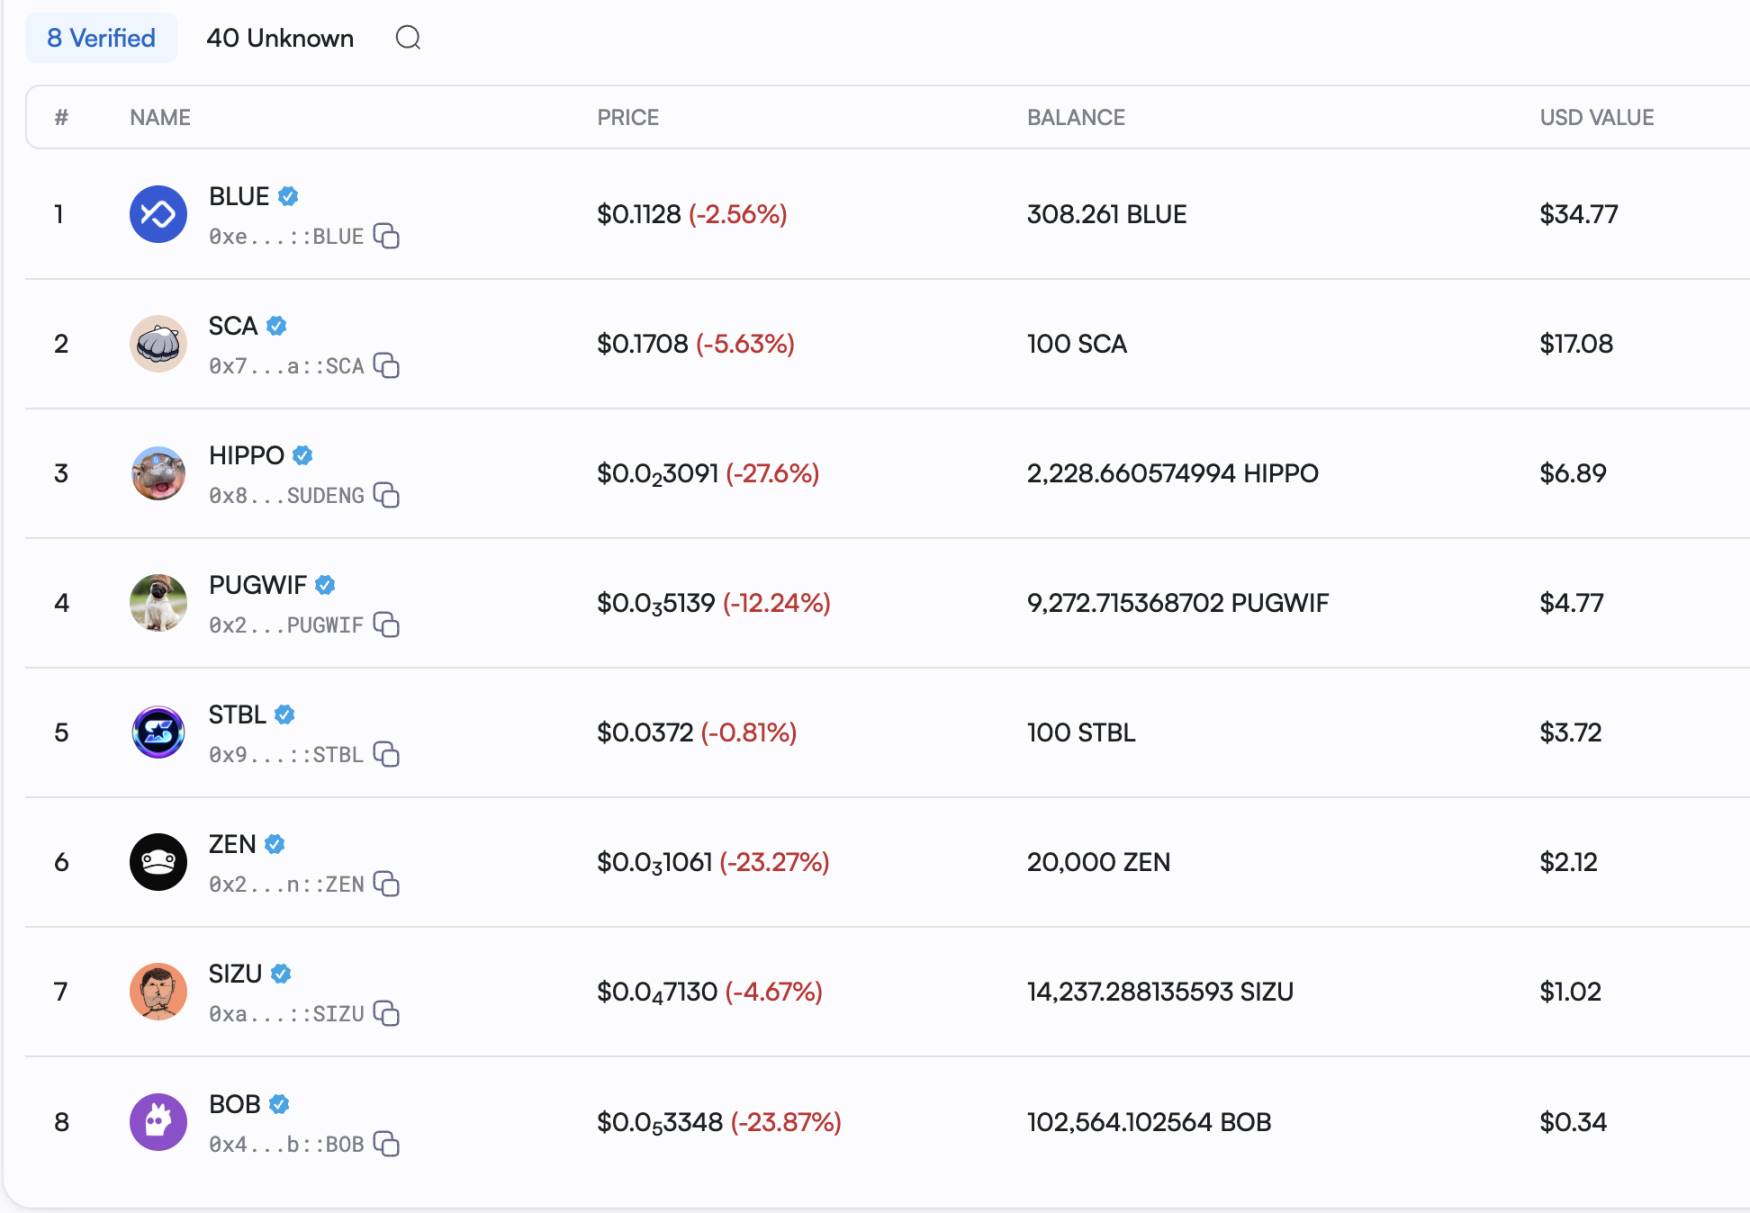Open the BLUE token name link
The height and width of the screenshot is (1213, 1750).
pyautogui.click(x=239, y=197)
